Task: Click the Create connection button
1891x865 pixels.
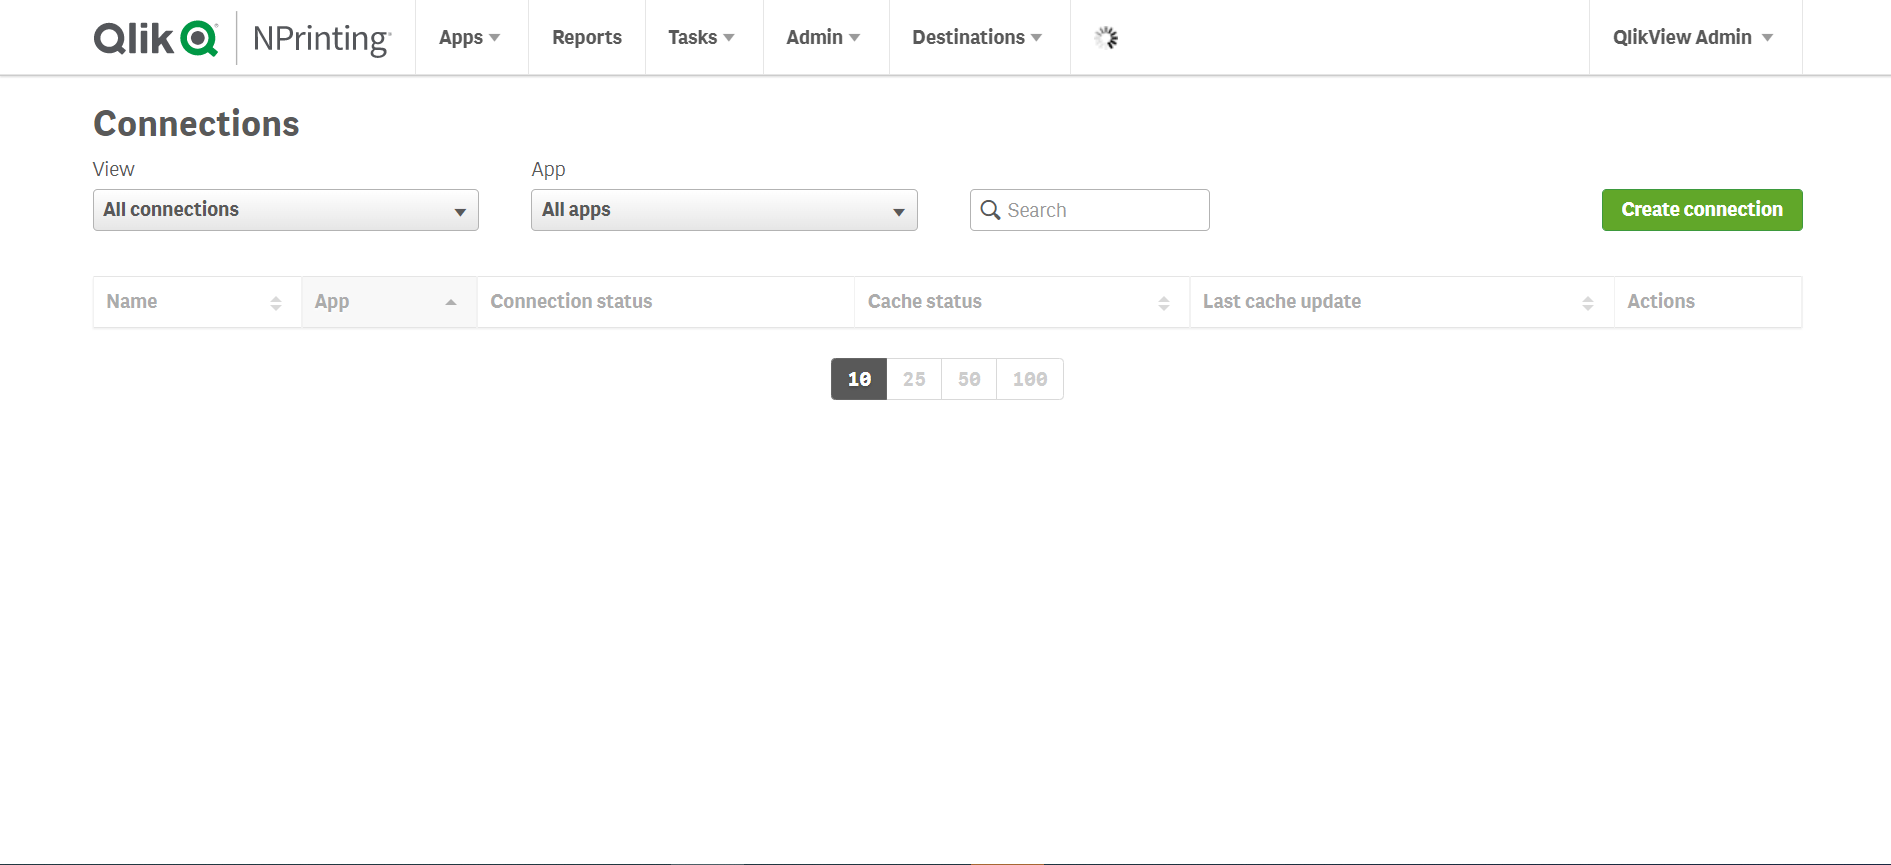Action: 1702,210
